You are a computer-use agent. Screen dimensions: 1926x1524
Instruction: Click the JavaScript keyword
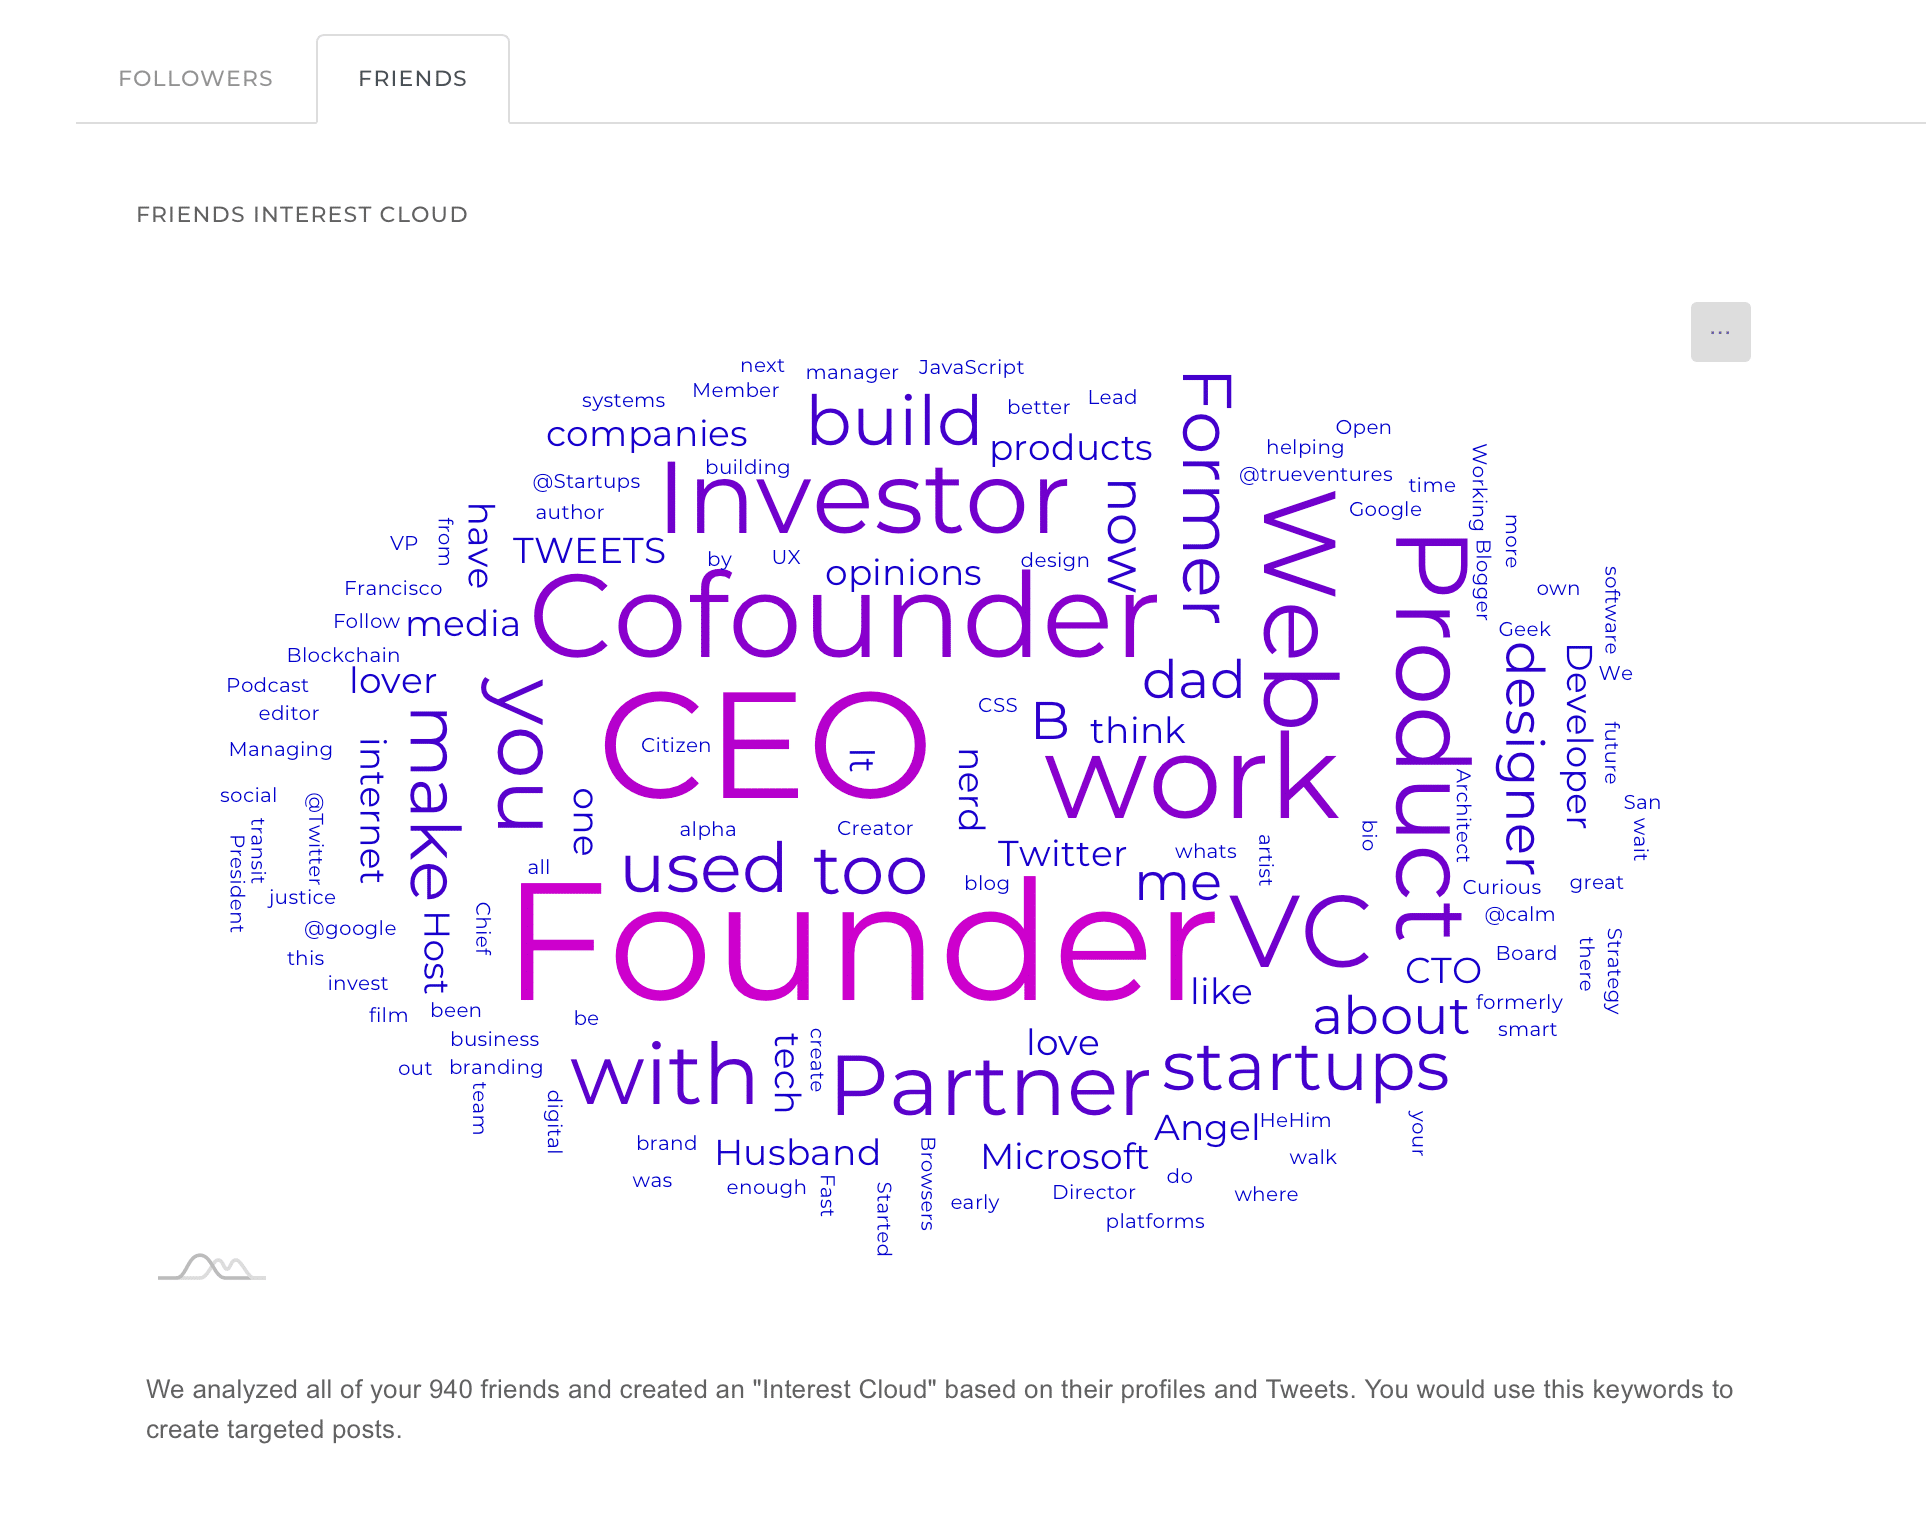pyautogui.click(x=971, y=367)
